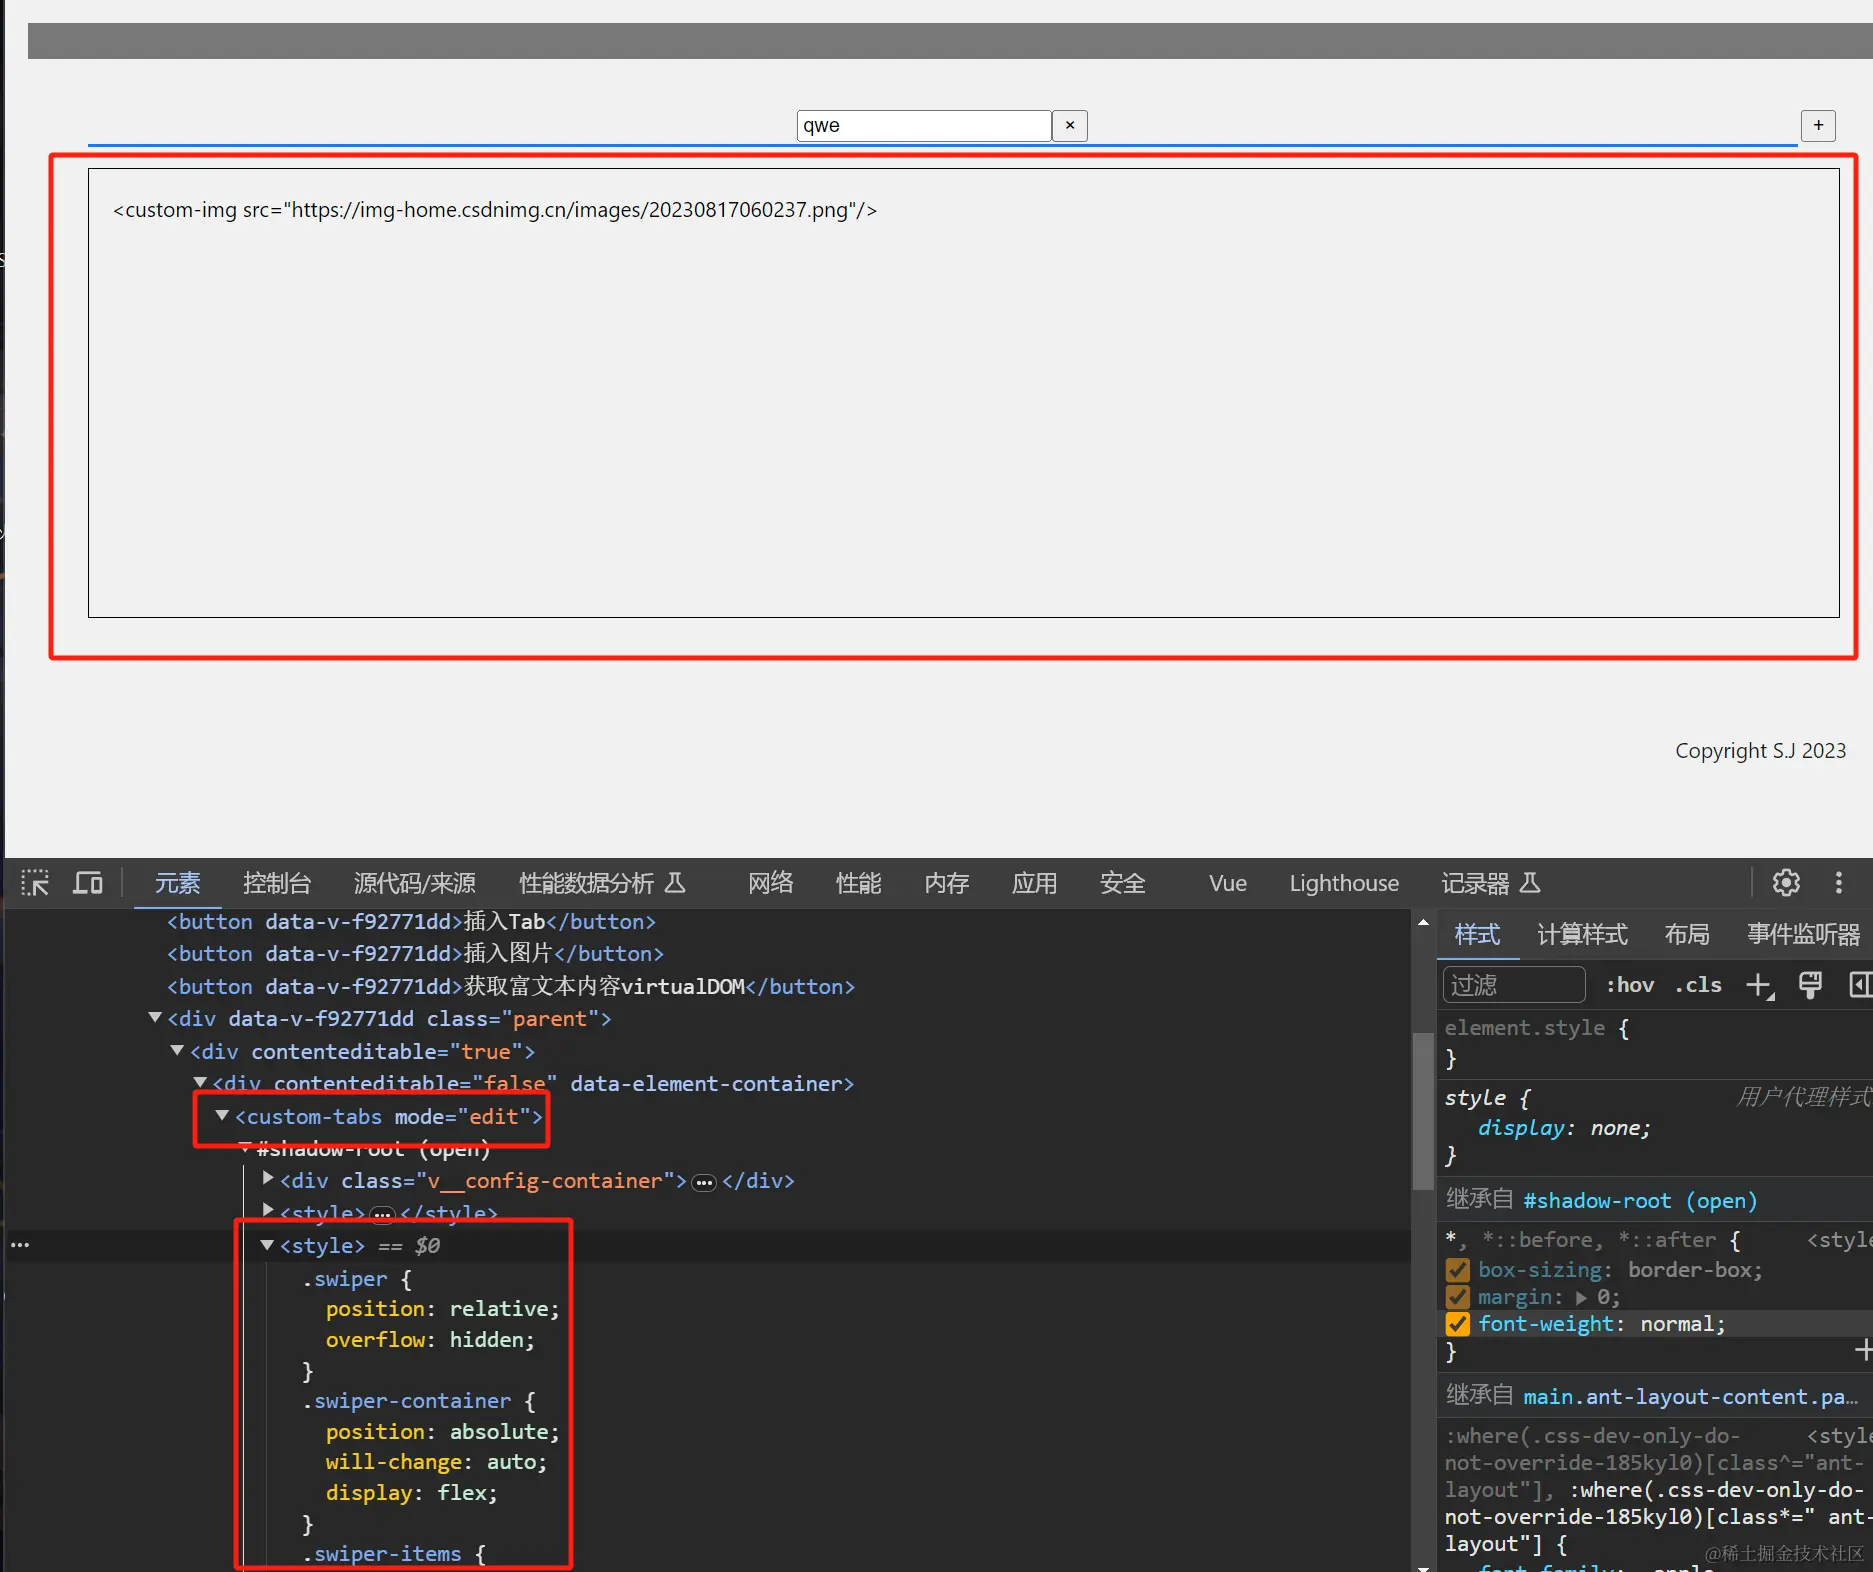Open DevTools more options menu
1873x1572 pixels.
[1838, 883]
